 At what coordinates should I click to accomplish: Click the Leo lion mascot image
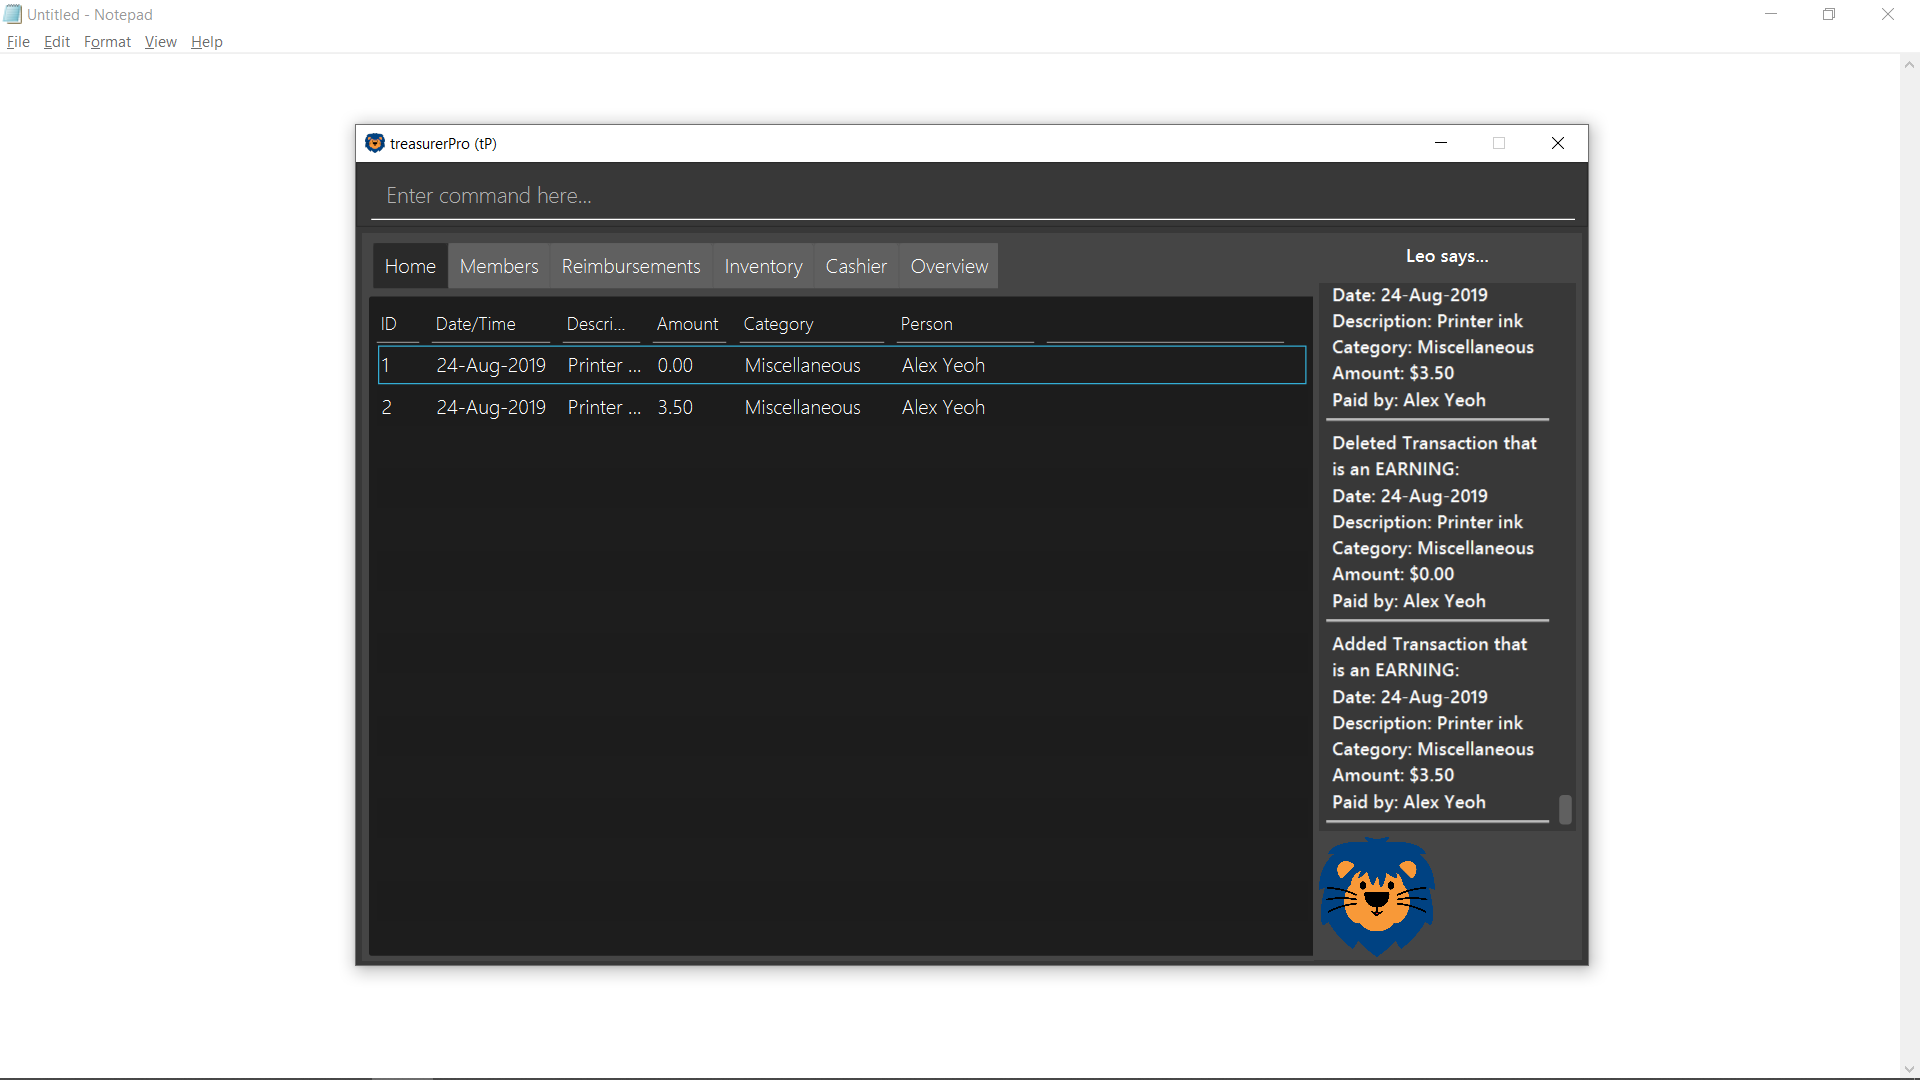(x=1377, y=896)
